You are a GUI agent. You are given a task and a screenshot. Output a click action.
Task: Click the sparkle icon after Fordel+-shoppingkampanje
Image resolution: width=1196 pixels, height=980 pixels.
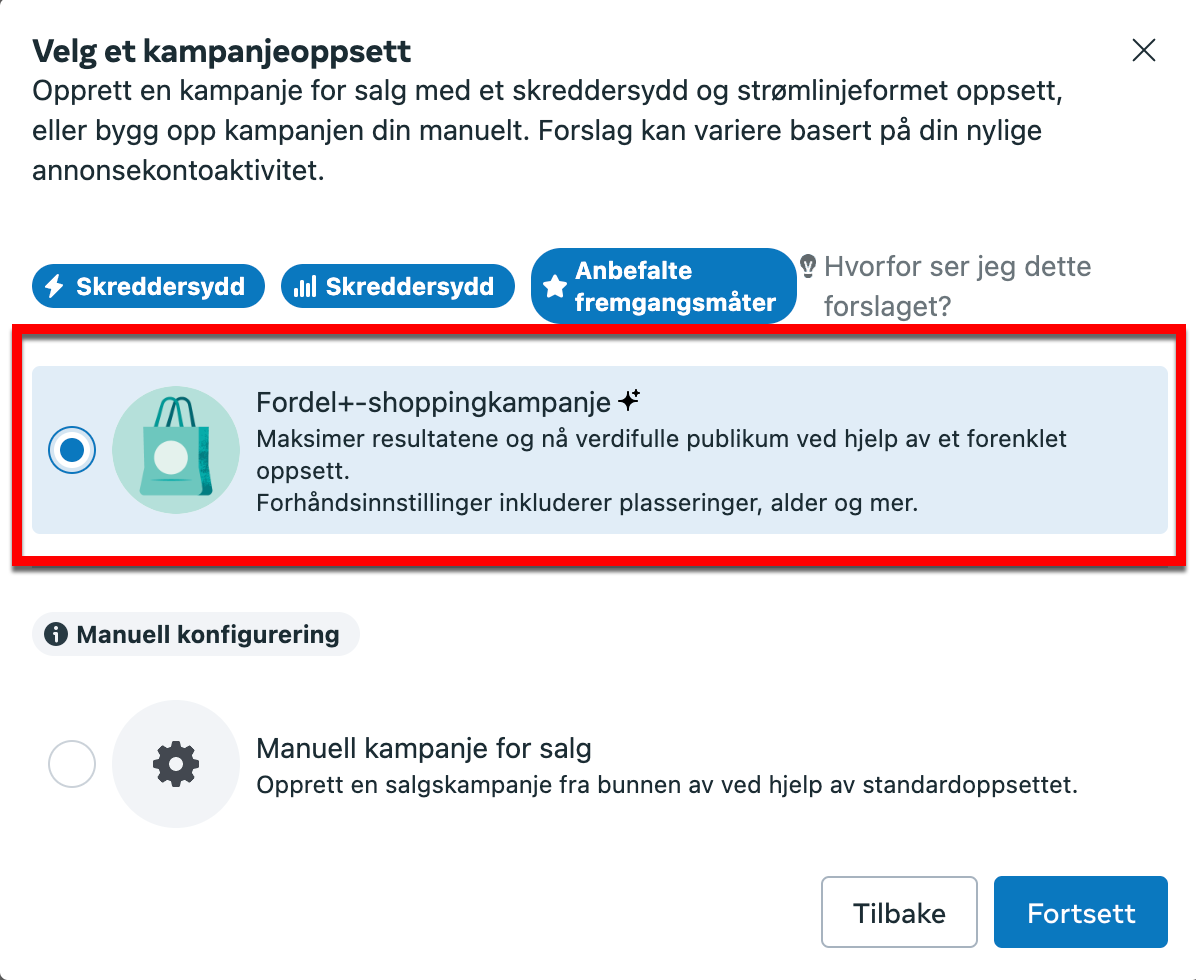pyautogui.click(x=629, y=402)
